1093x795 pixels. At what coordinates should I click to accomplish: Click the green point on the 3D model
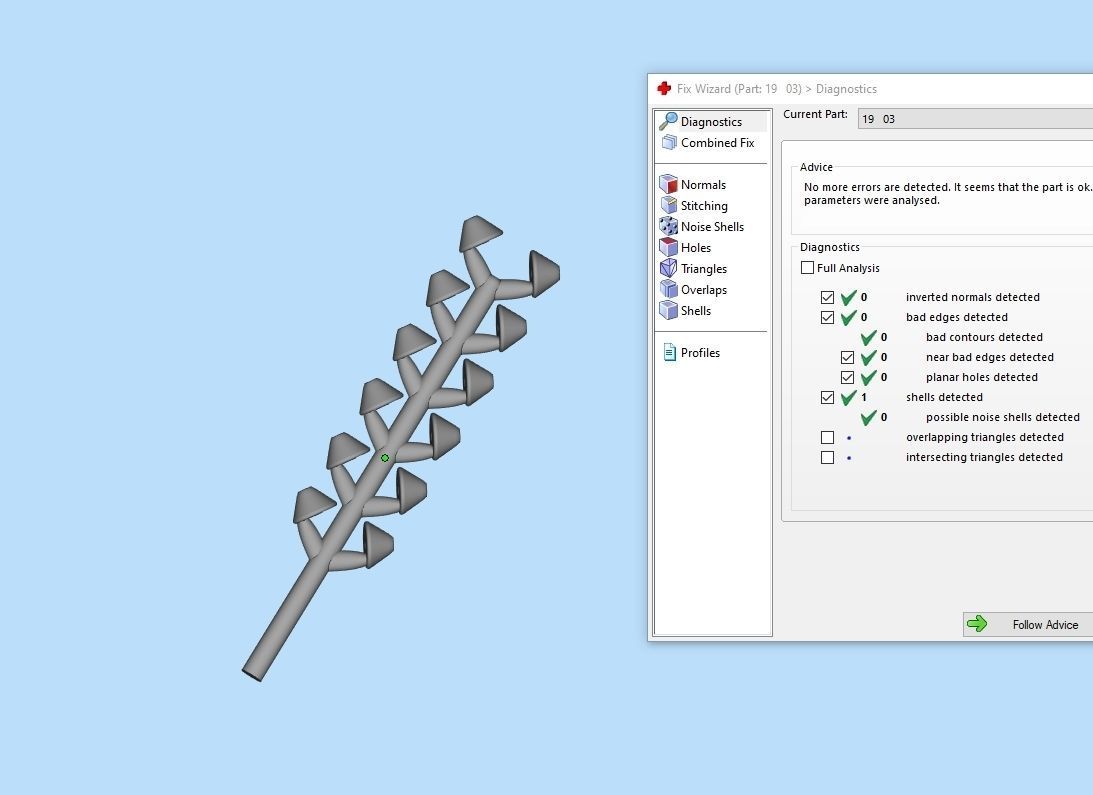pyautogui.click(x=385, y=458)
